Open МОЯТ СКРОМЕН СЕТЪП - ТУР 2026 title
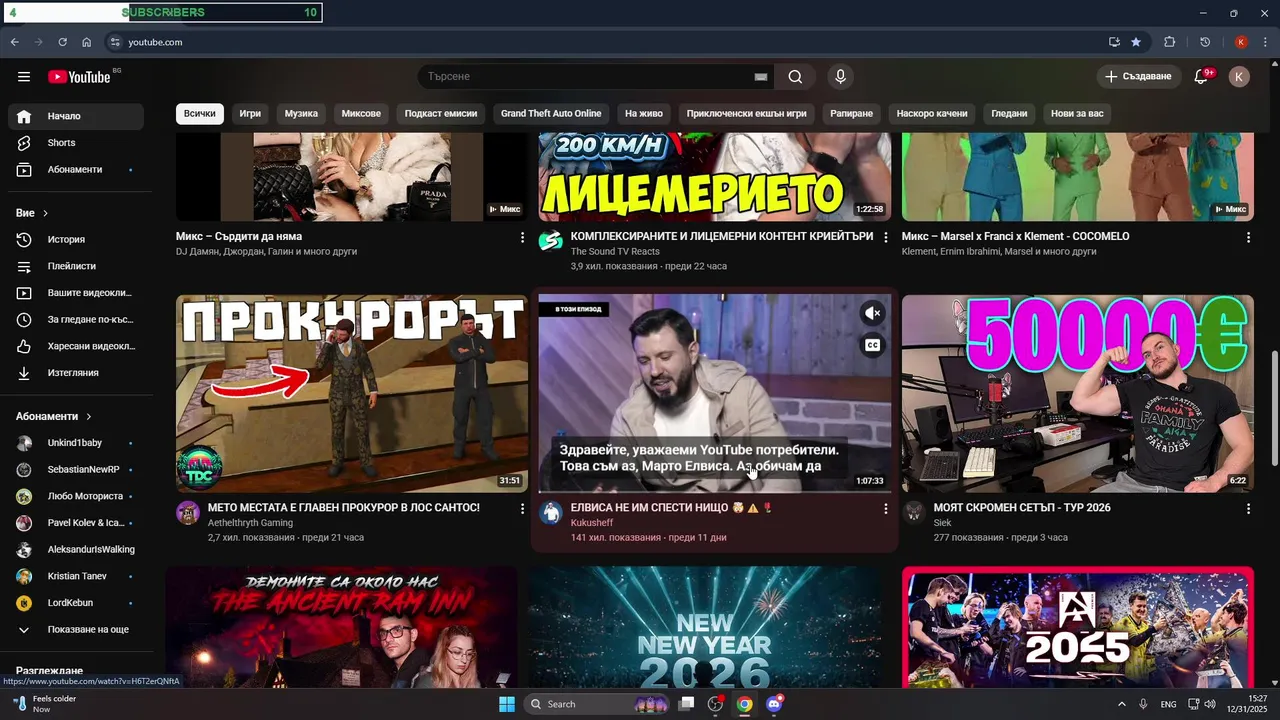This screenshot has width=1280, height=720. 1022,508
